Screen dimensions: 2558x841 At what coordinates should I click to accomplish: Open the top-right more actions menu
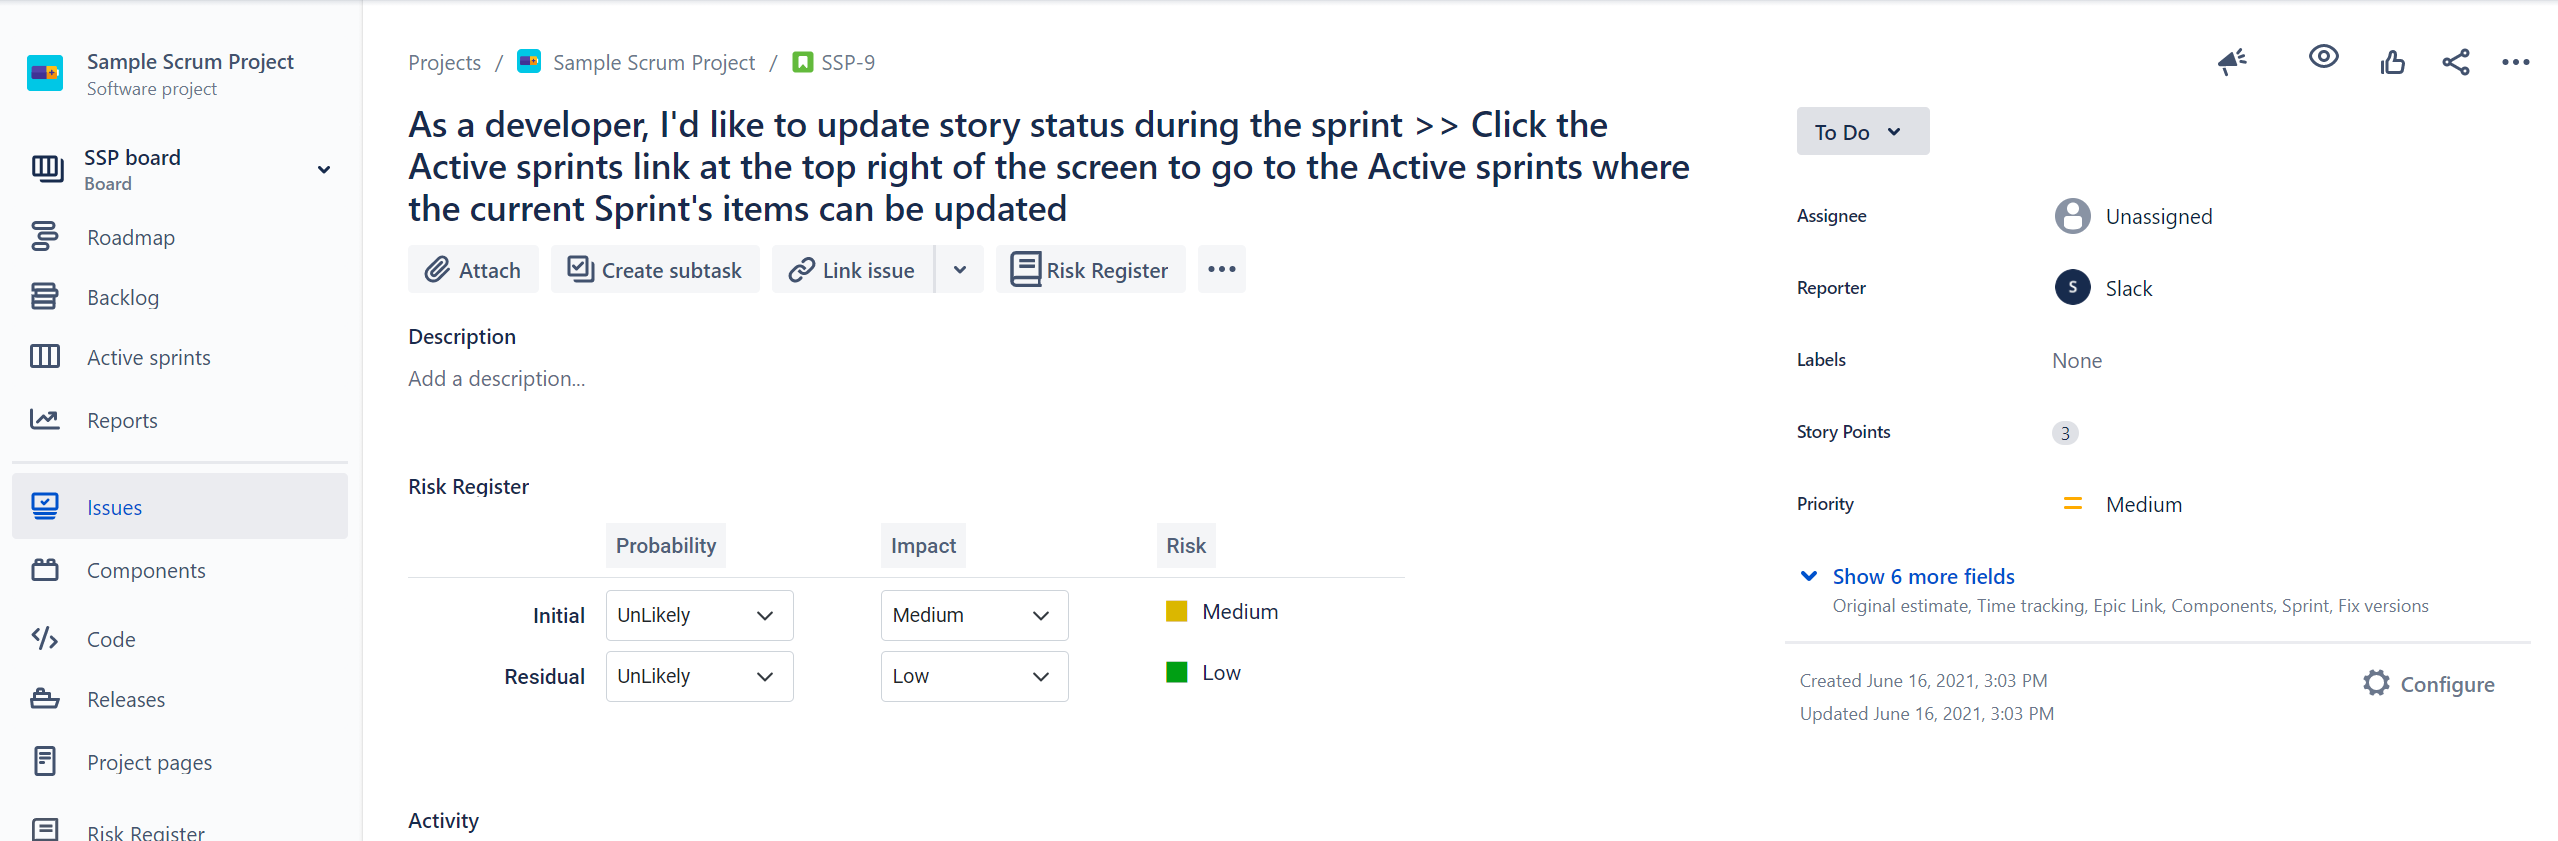point(2515,62)
